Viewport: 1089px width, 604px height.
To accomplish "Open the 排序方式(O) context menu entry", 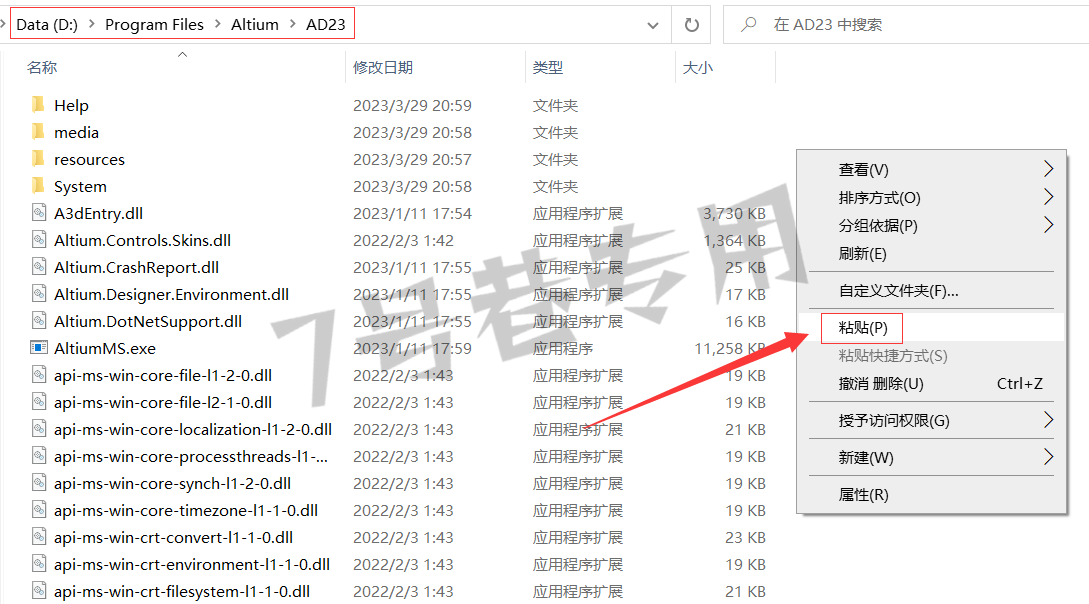I will pyautogui.click(x=931, y=198).
